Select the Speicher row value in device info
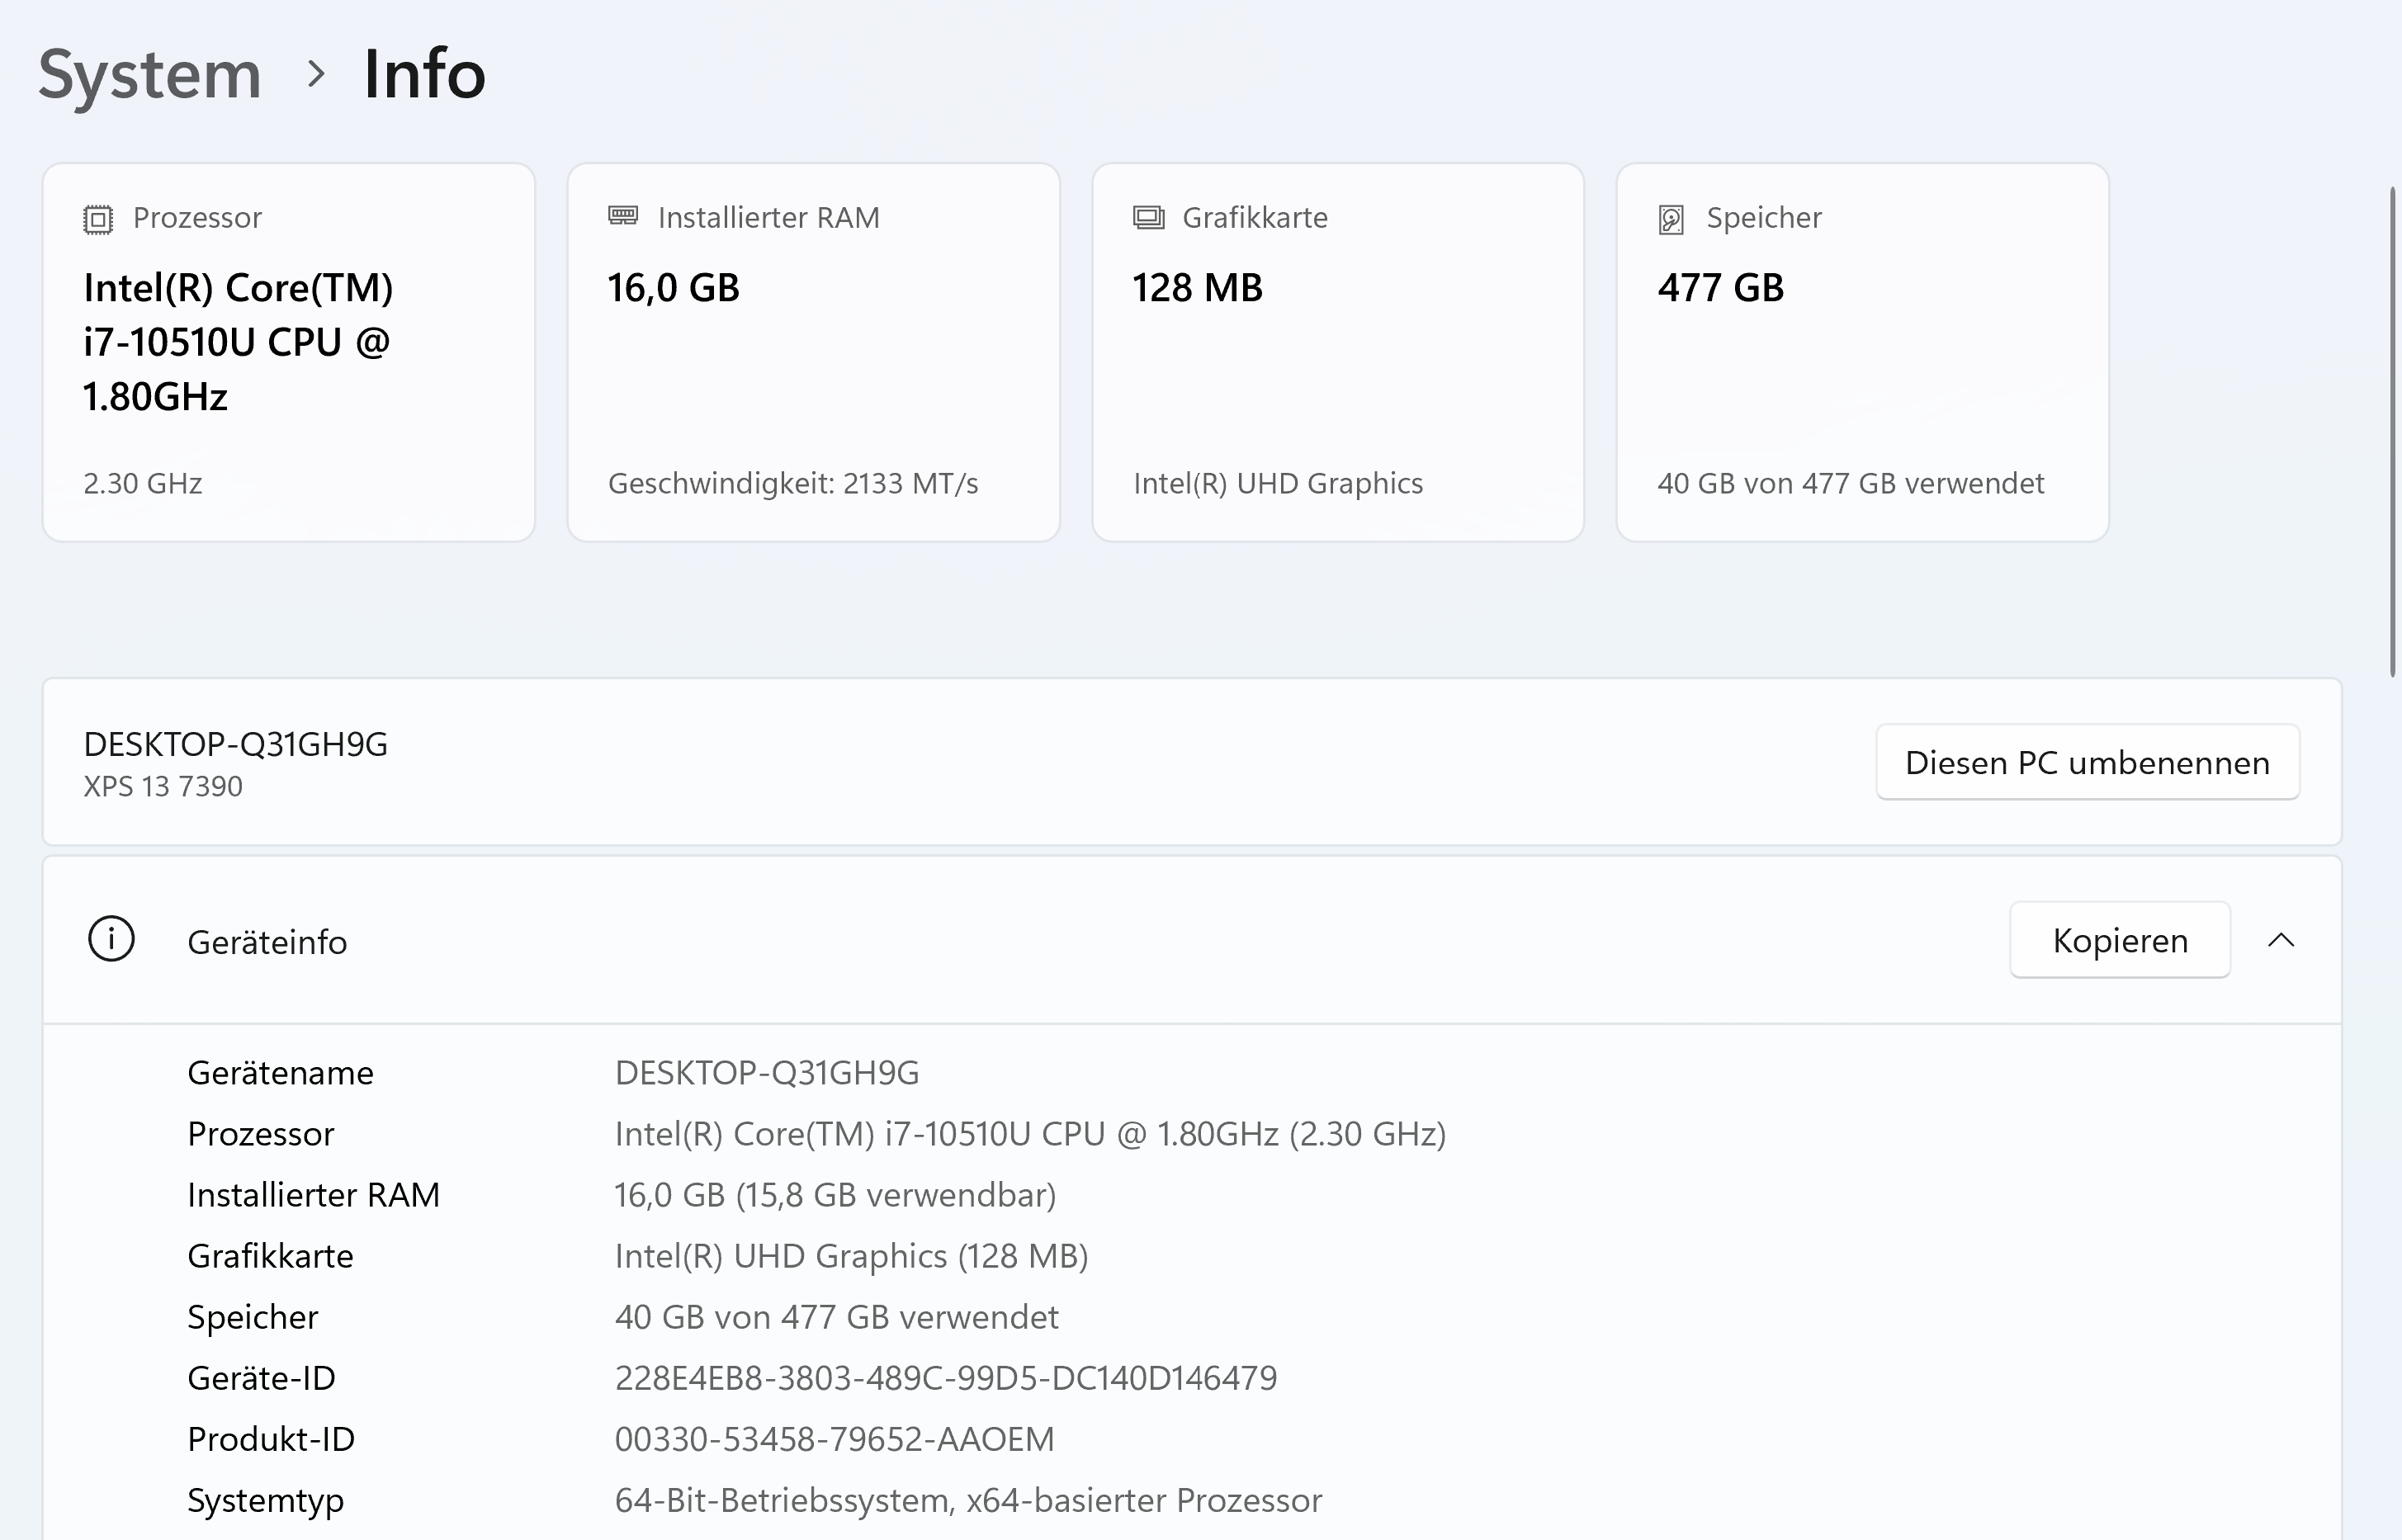This screenshot has height=1540, width=2402. (x=836, y=1316)
